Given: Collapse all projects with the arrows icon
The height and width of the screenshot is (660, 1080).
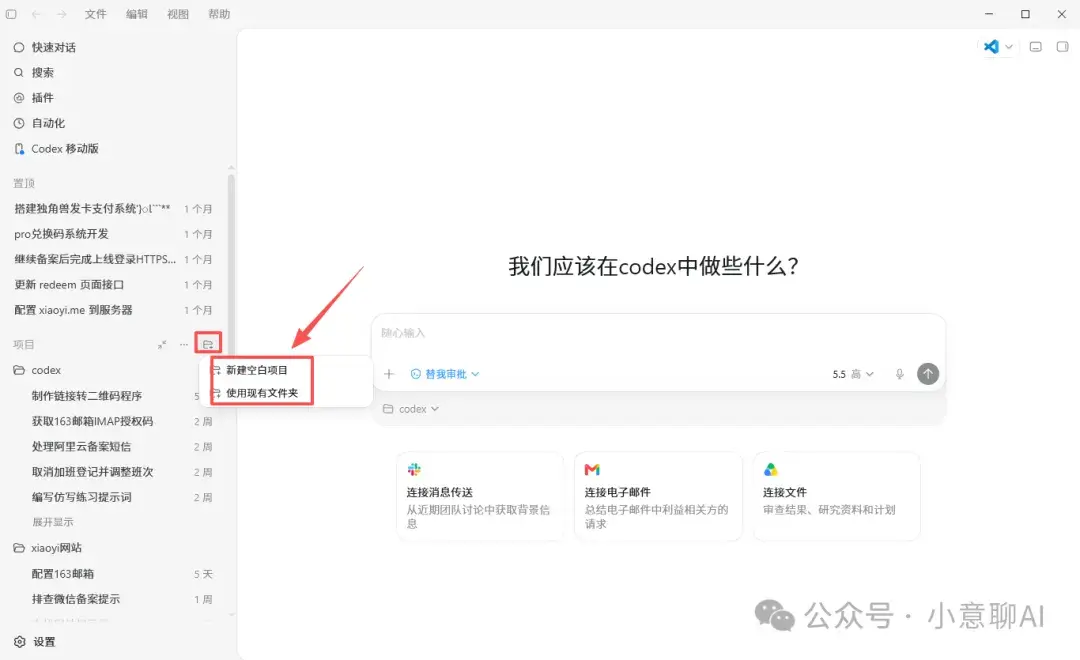Looking at the screenshot, I should (x=162, y=344).
